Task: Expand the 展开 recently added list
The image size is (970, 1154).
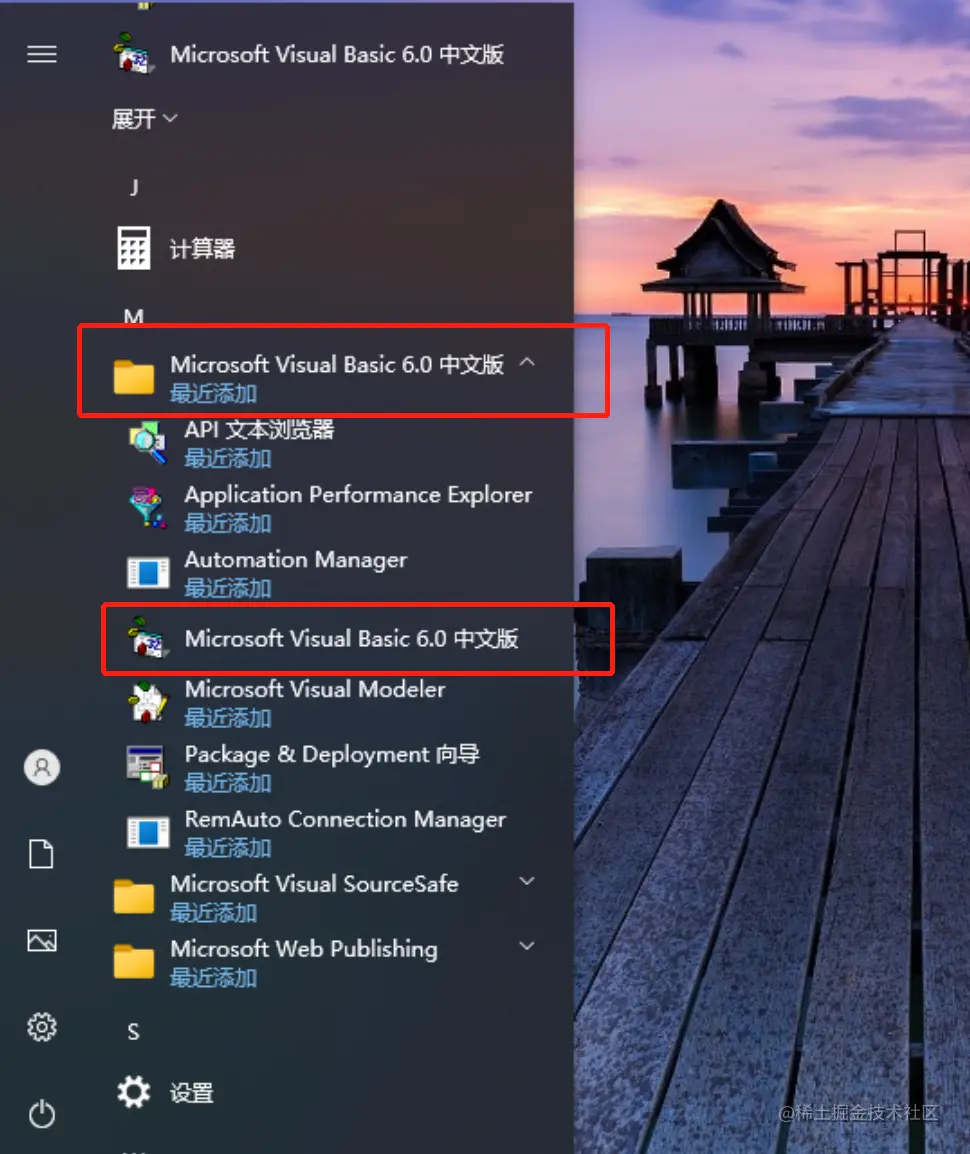Action: click(x=144, y=118)
